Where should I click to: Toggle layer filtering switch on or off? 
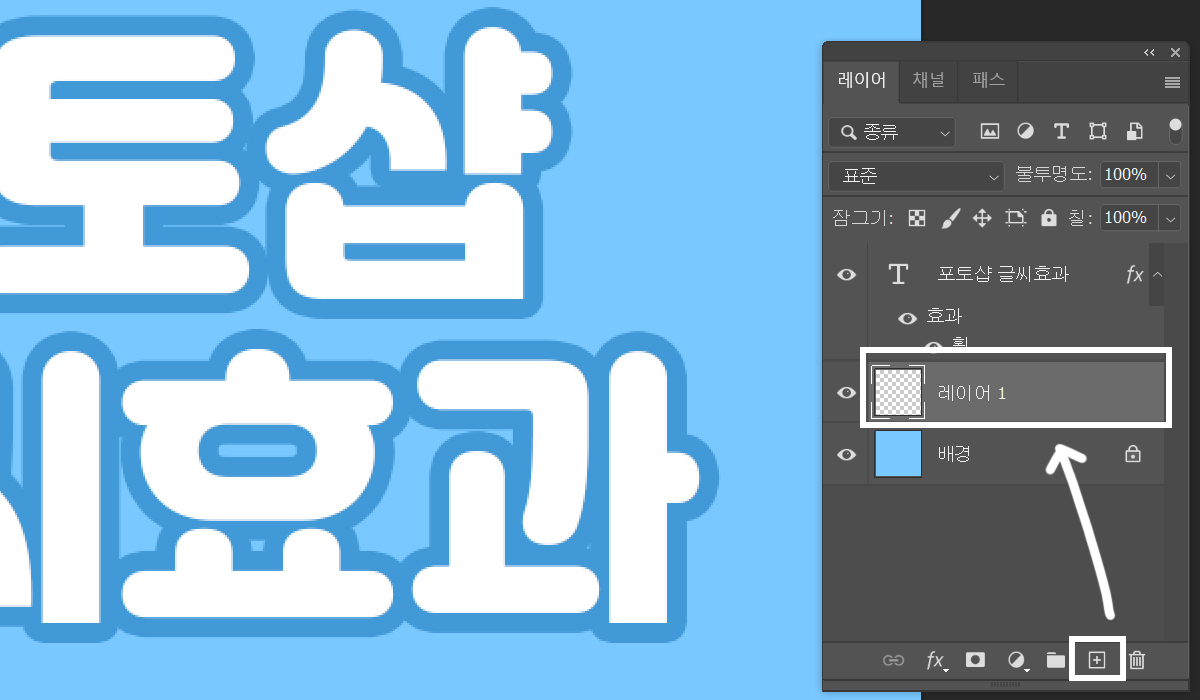pos(1176,130)
